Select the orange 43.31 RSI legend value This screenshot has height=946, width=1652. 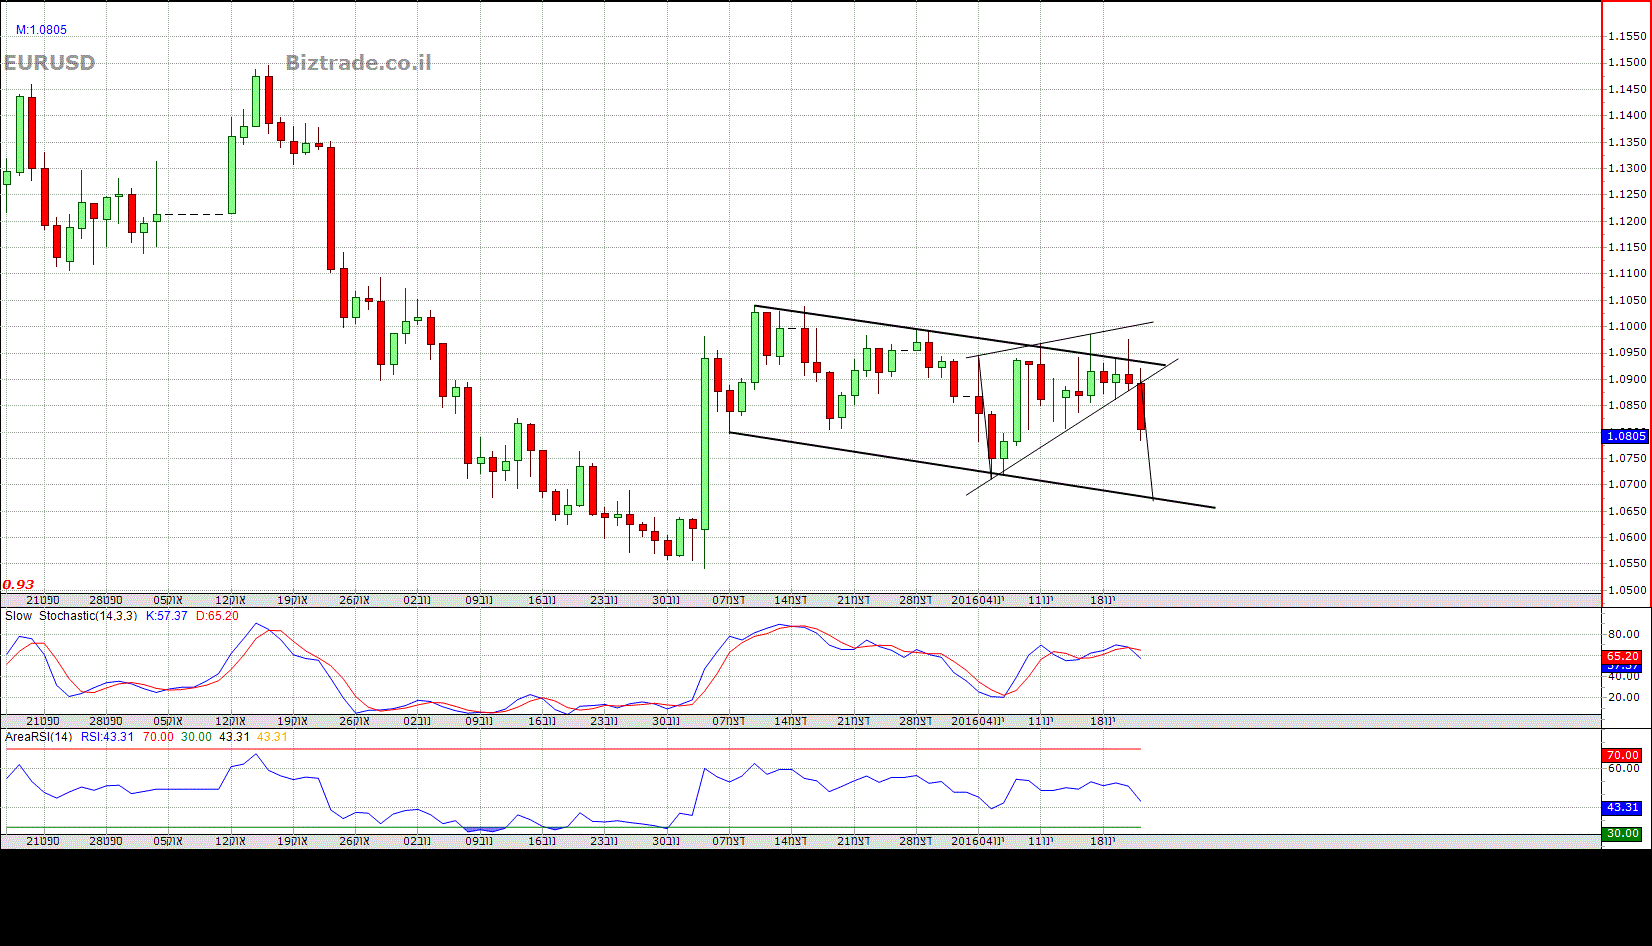click(x=272, y=737)
